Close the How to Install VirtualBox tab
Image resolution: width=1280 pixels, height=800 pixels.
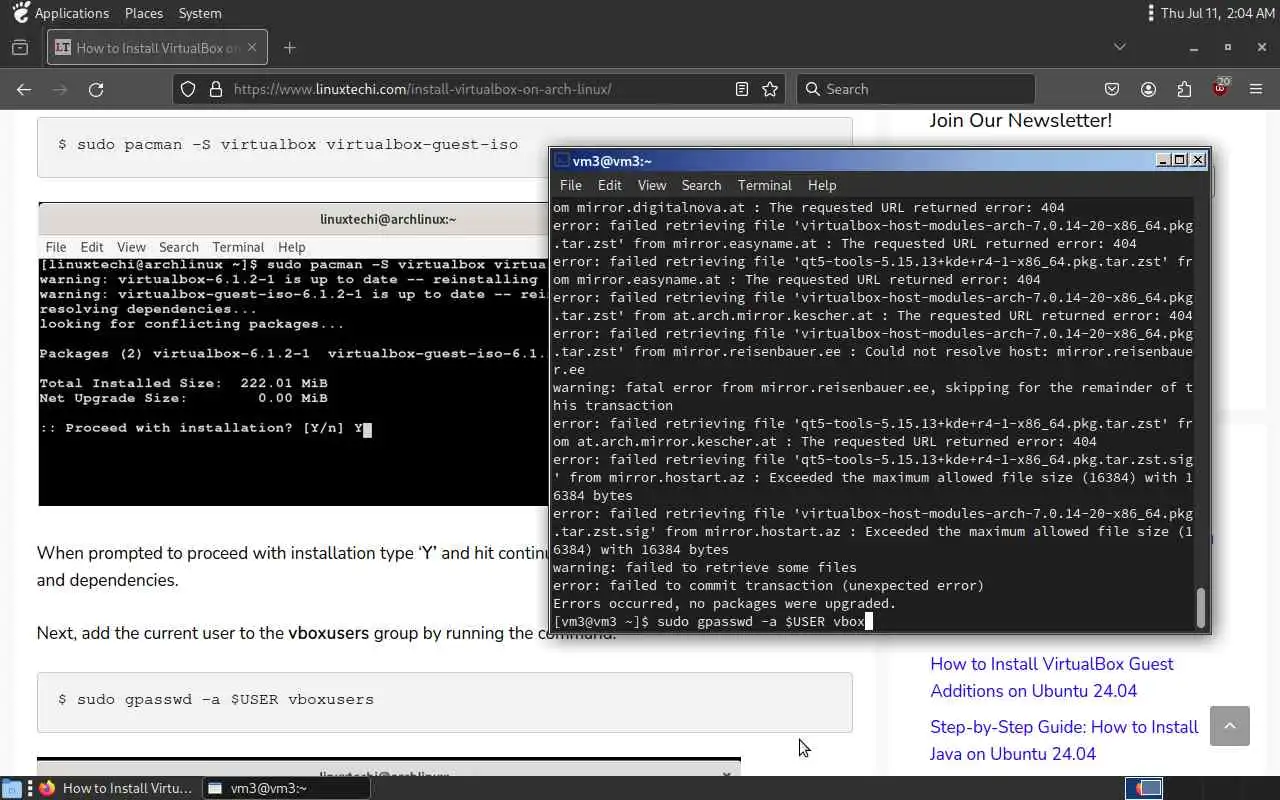point(252,47)
